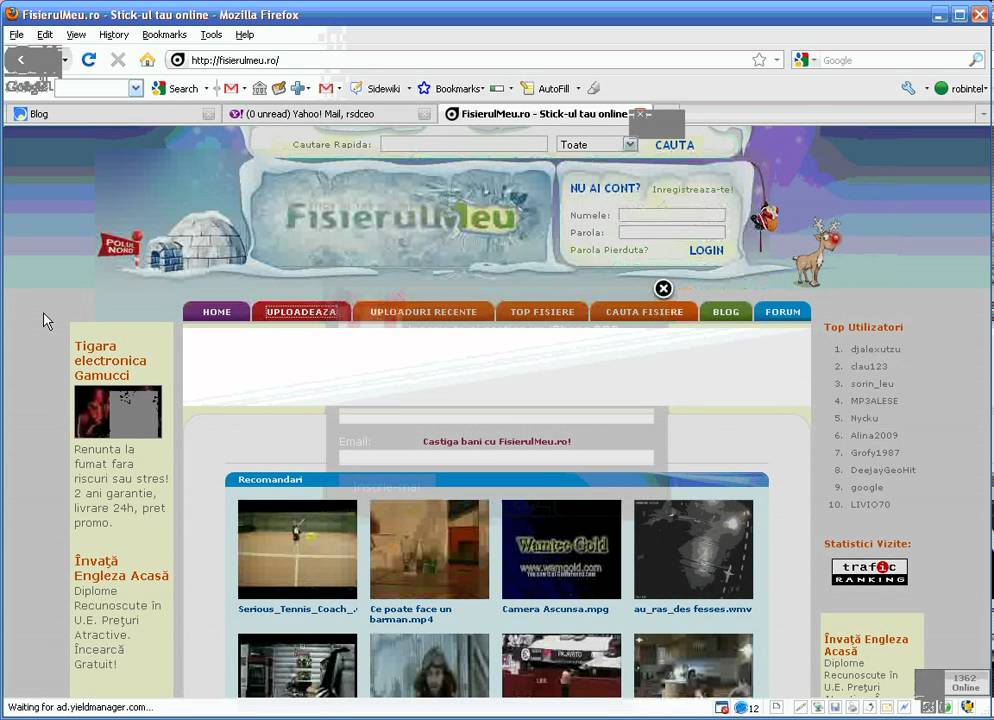Open the Bookmarks menu
The width and height of the screenshot is (994, 720).
(164, 35)
